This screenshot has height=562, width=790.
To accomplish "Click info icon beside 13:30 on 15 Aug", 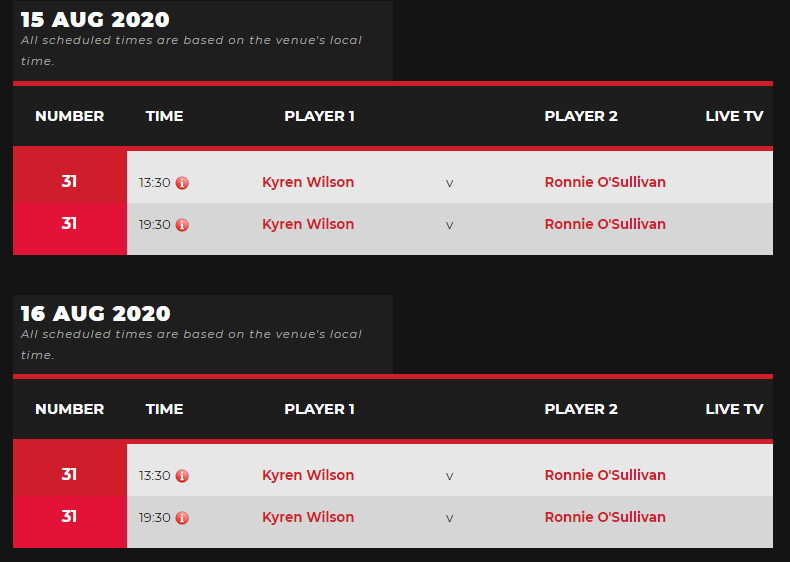I will (182, 183).
